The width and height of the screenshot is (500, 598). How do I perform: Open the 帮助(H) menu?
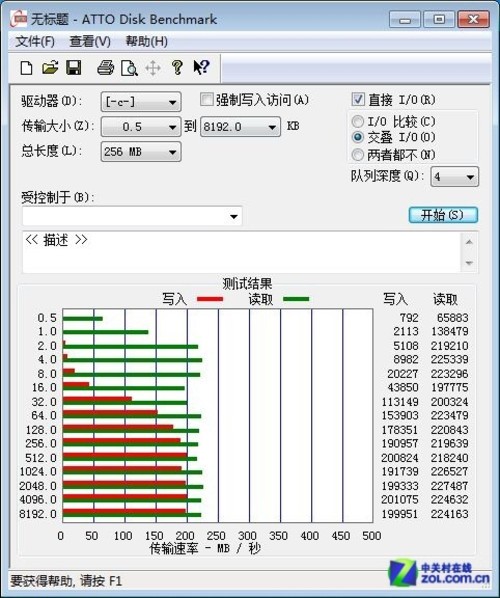coord(146,42)
